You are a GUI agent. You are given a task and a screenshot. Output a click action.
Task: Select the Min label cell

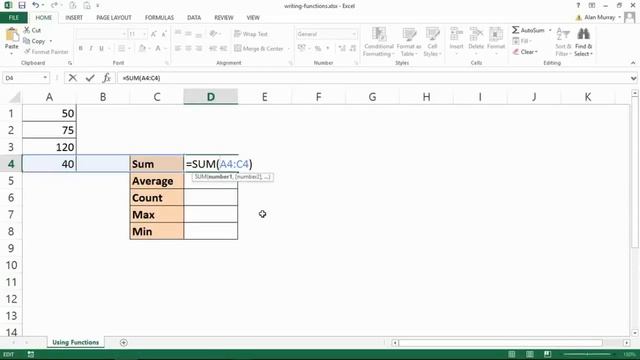pos(157,231)
